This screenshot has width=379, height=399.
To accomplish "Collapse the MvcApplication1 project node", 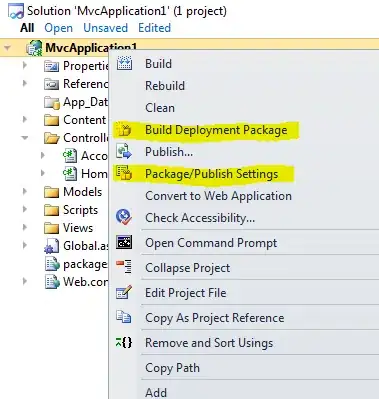I will 7,48.
